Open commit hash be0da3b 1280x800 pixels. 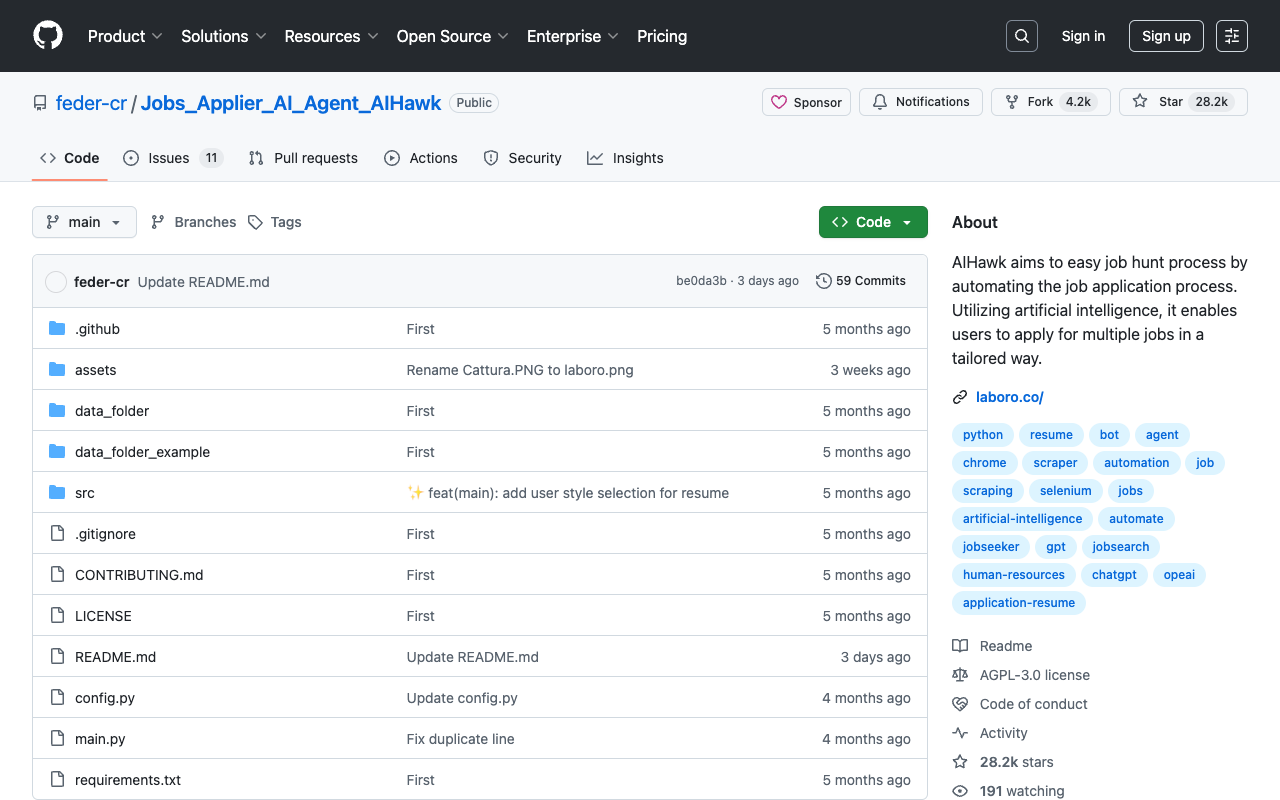(x=701, y=281)
